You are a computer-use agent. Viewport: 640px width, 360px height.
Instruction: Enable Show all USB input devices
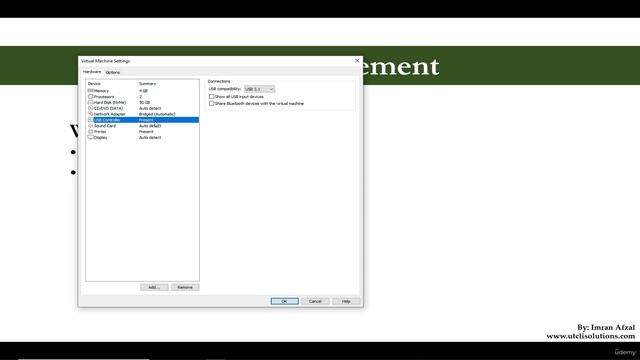click(x=211, y=97)
